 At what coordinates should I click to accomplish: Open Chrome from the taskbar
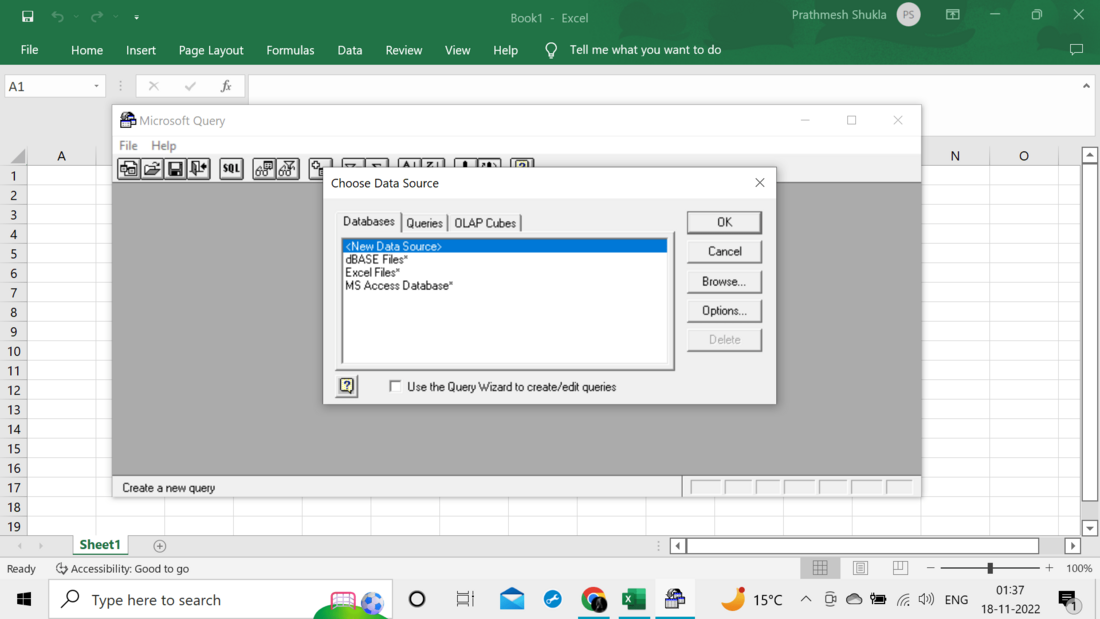593,599
